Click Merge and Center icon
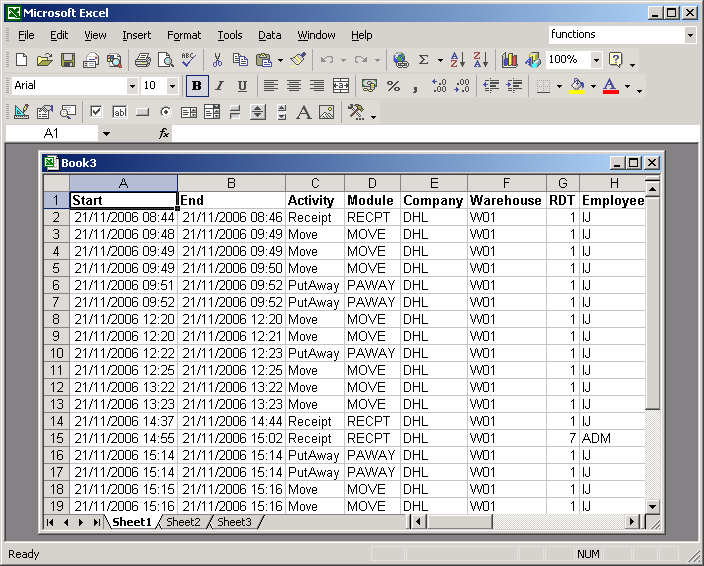This screenshot has width=704, height=566. pyautogui.click(x=341, y=86)
